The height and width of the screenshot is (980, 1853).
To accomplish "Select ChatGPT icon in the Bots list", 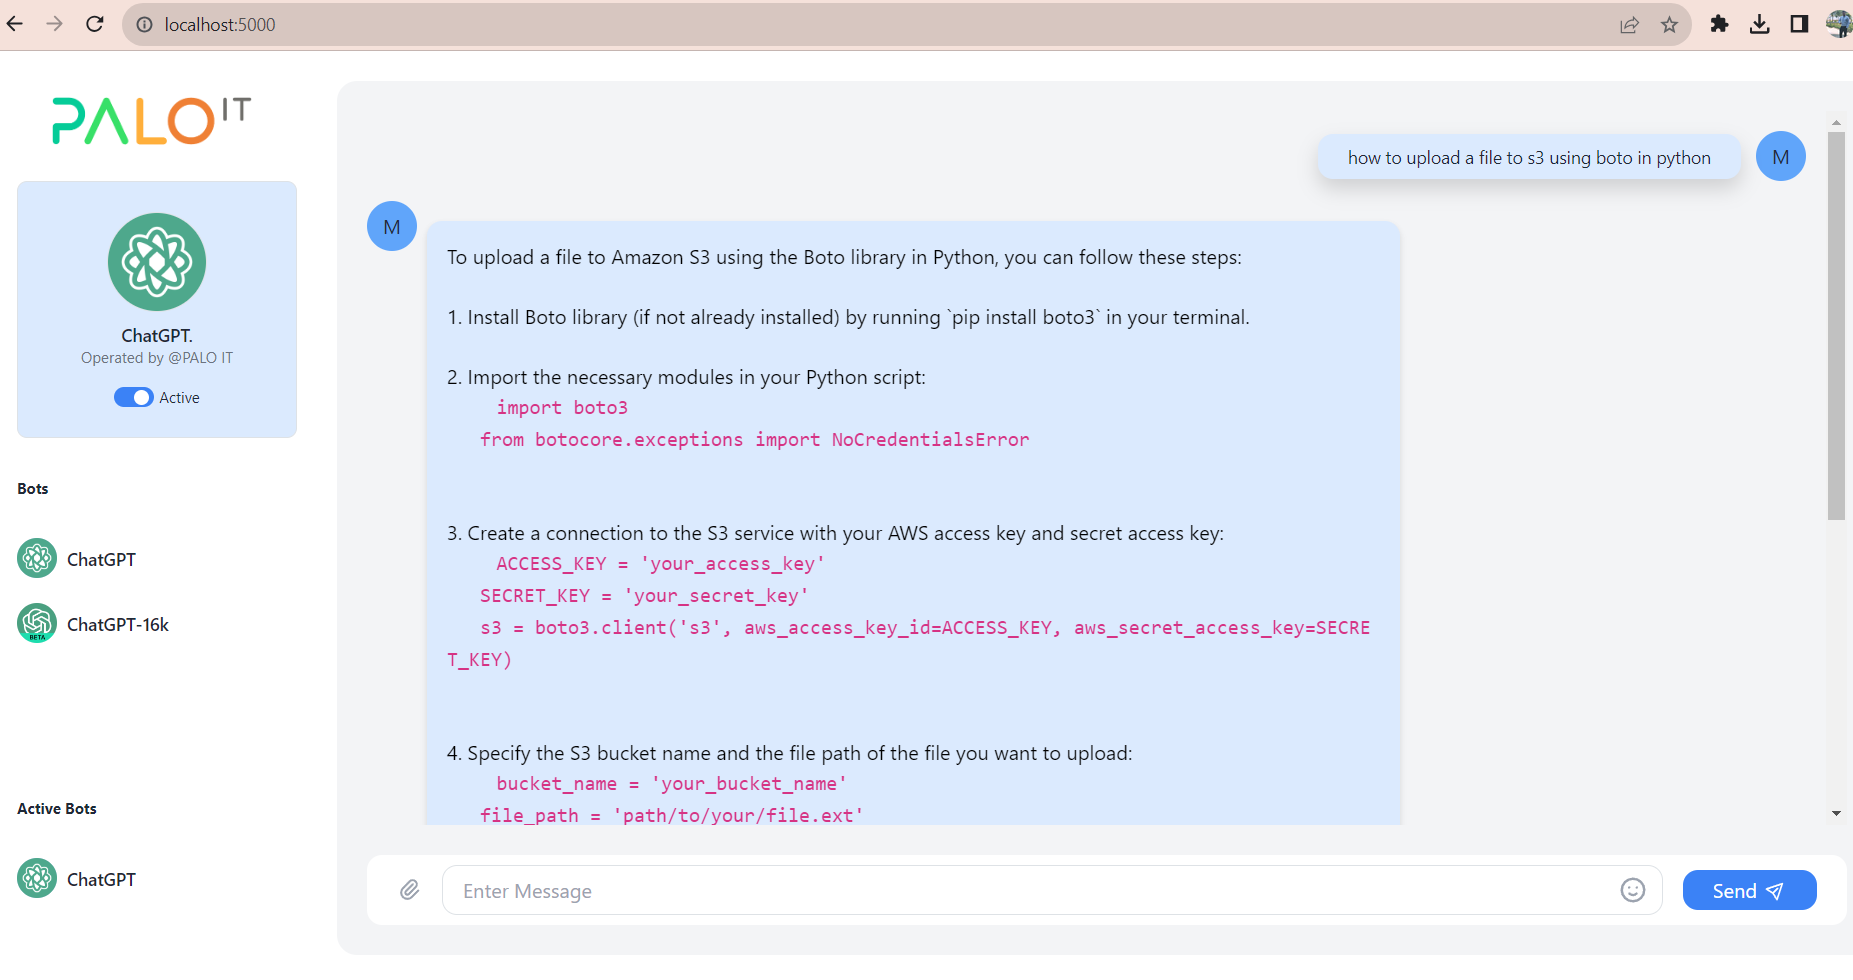I will point(37,559).
